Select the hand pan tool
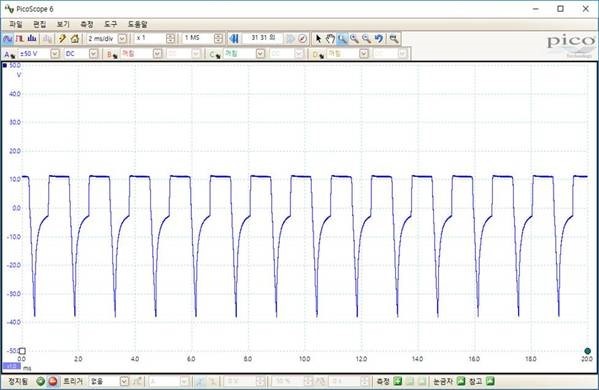 [x=330, y=39]
